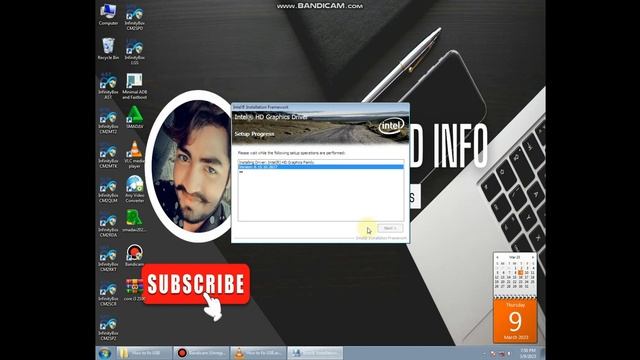This screenshot has height=360, width=640.
Task: Open the green smadav installer icon
Action: (x=134, y=221)
